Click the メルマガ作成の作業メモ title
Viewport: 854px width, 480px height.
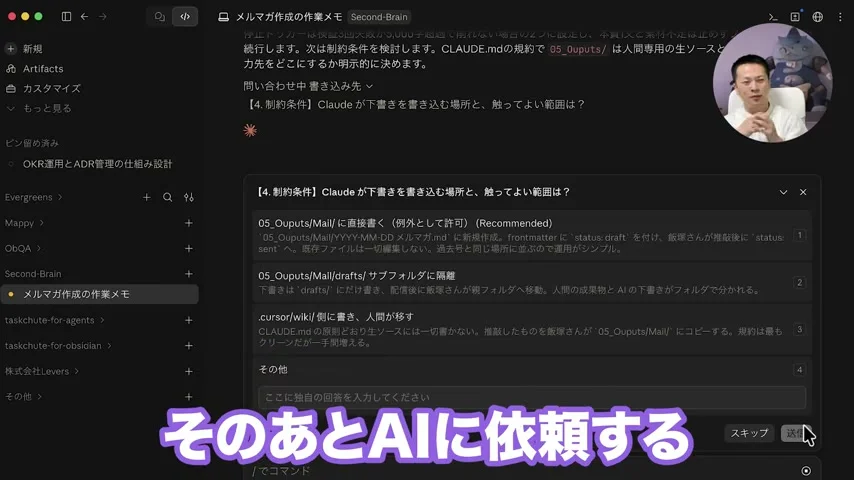click(x=289, y=17)
